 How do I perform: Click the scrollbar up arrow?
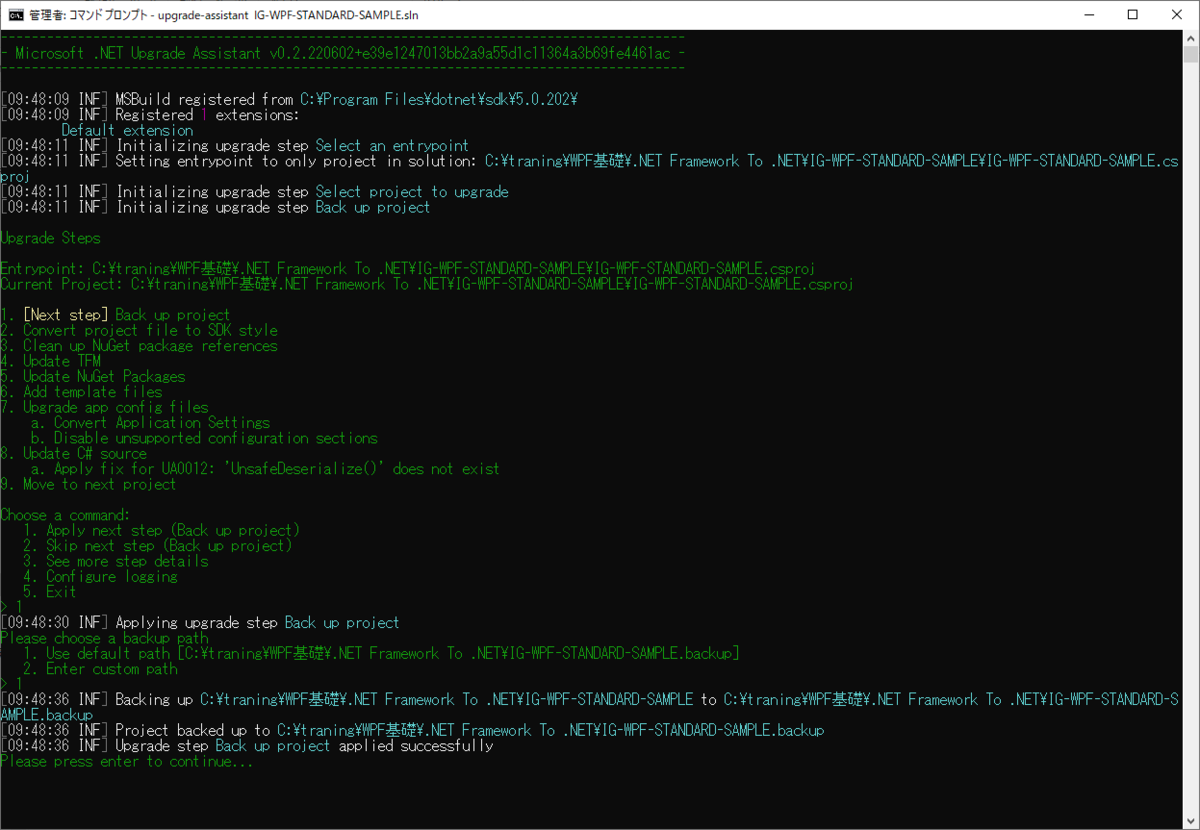1189,37
